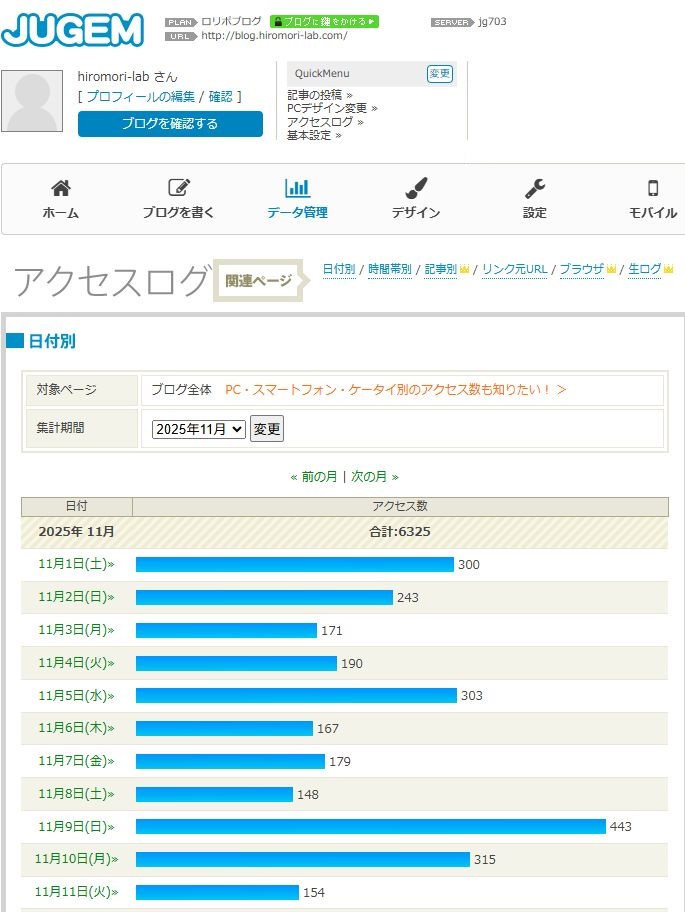This screenshot has width=685, height=912.
Task: Click the ブログを確認する button
Action: pos(170,124)
